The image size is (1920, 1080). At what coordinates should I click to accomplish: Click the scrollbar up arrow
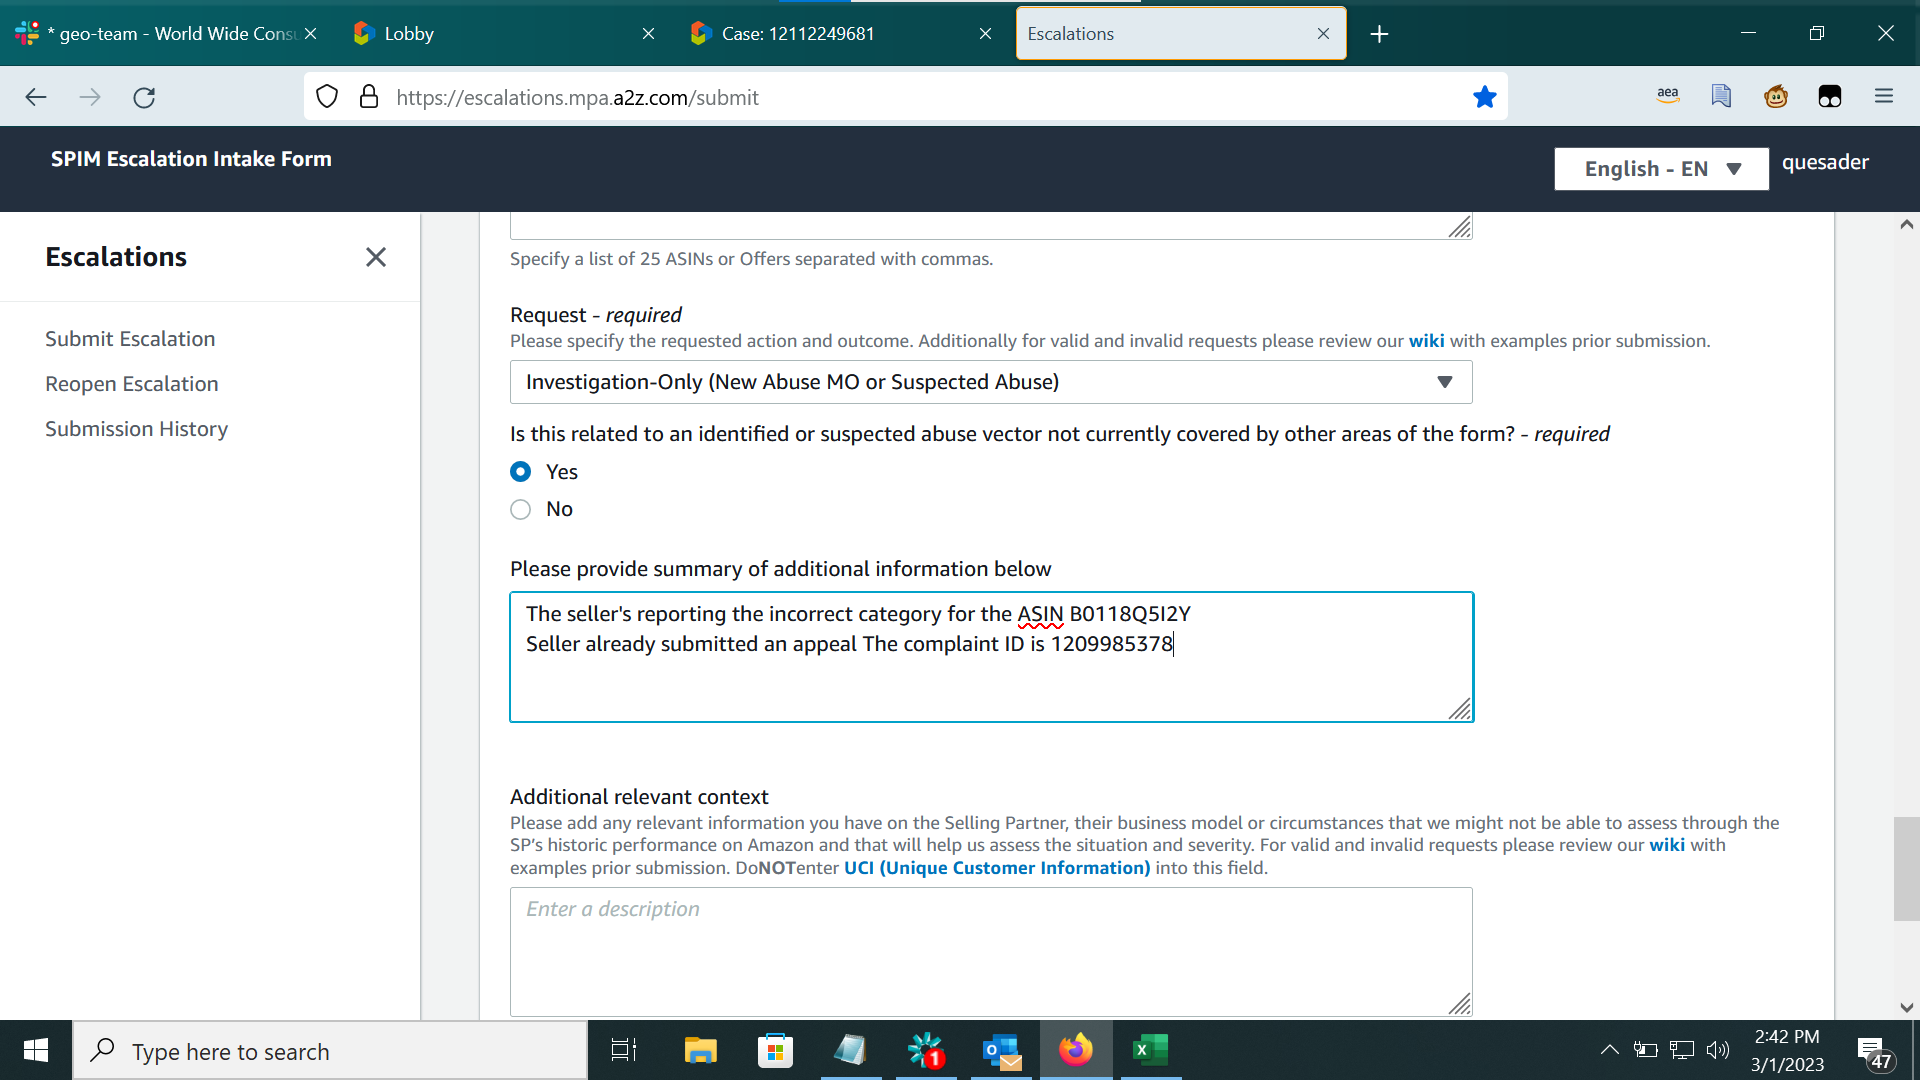click(1906, 224)
